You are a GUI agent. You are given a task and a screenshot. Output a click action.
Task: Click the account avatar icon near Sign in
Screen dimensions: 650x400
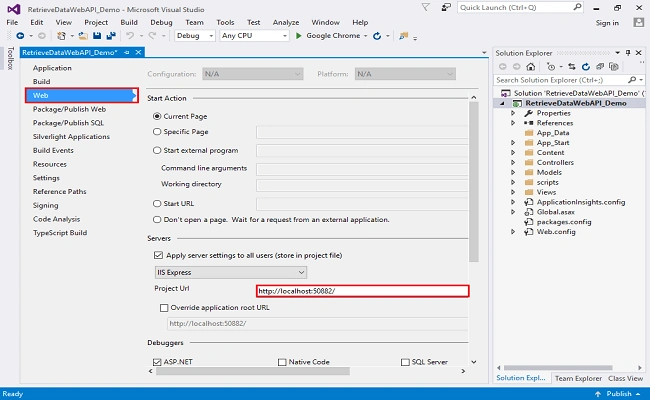tap(638, 22)
